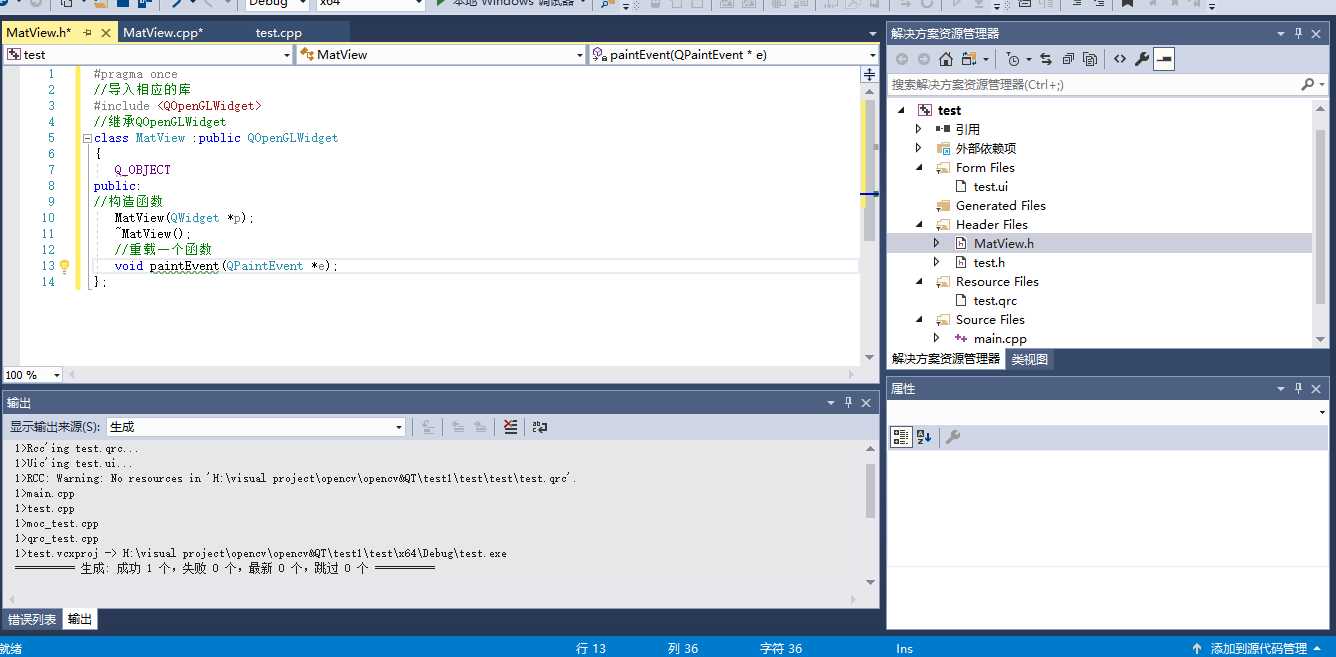Click search magnifier in Solution Explorer
The width and height of the screenshot is (1336, 657).
tap(1306, 84)
